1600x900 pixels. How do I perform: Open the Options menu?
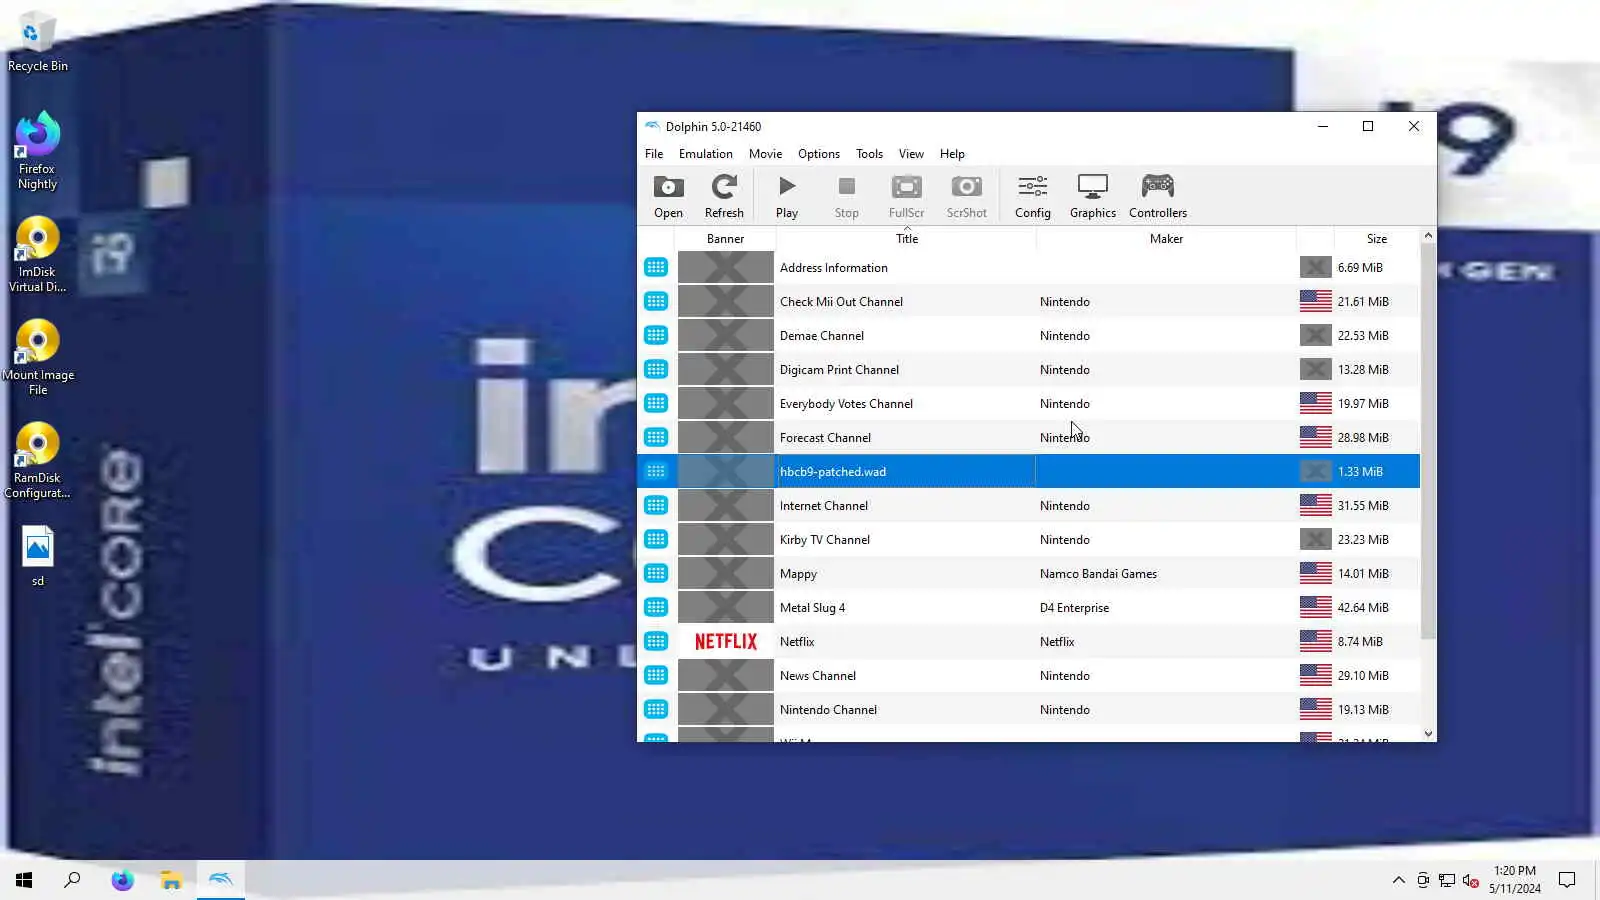tap(819, 154)
